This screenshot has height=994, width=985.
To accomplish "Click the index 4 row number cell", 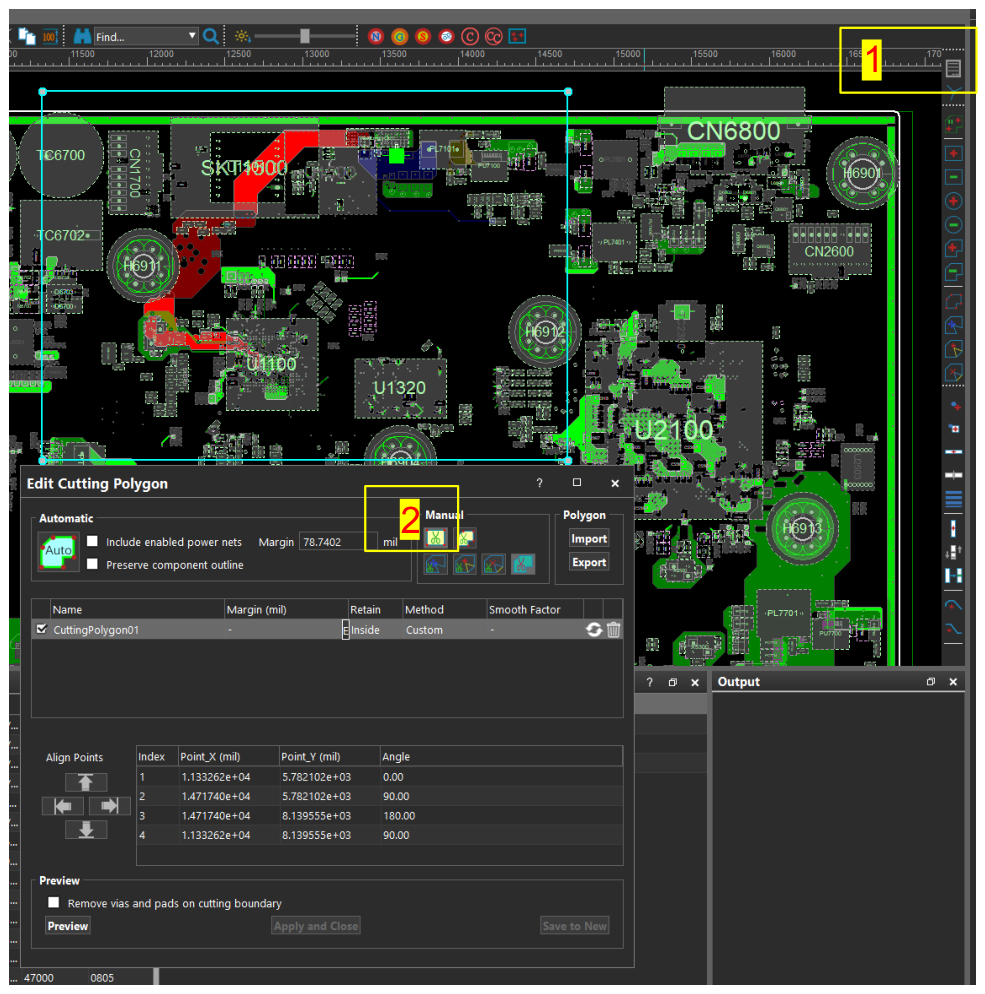I will point(142,835).
